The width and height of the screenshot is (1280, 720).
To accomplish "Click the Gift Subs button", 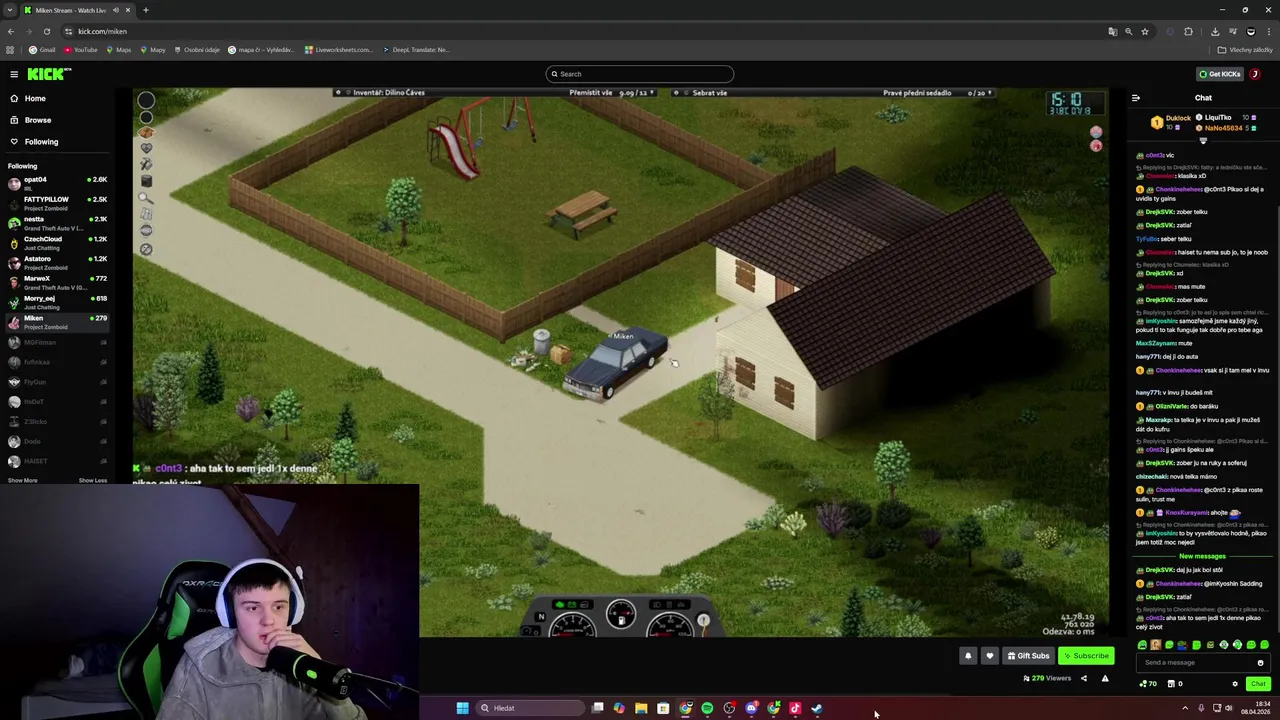I will coord(1029,656).
